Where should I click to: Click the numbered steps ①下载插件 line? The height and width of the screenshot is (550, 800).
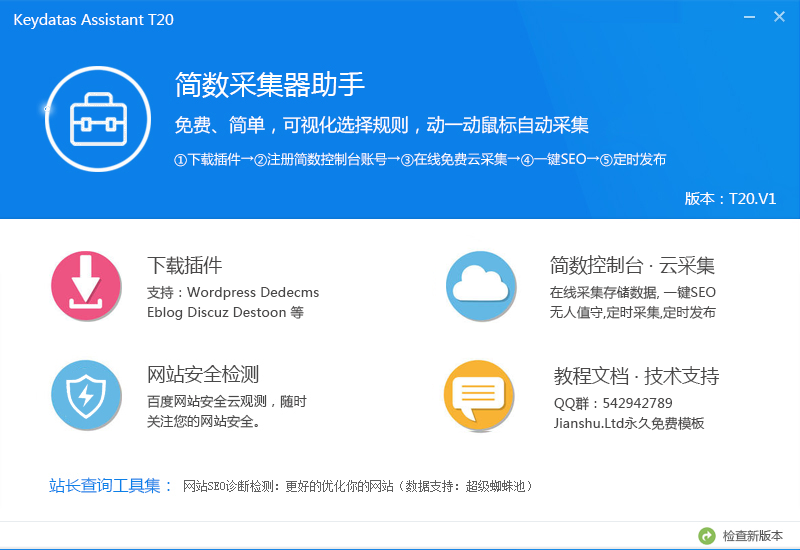pos(420,160)
